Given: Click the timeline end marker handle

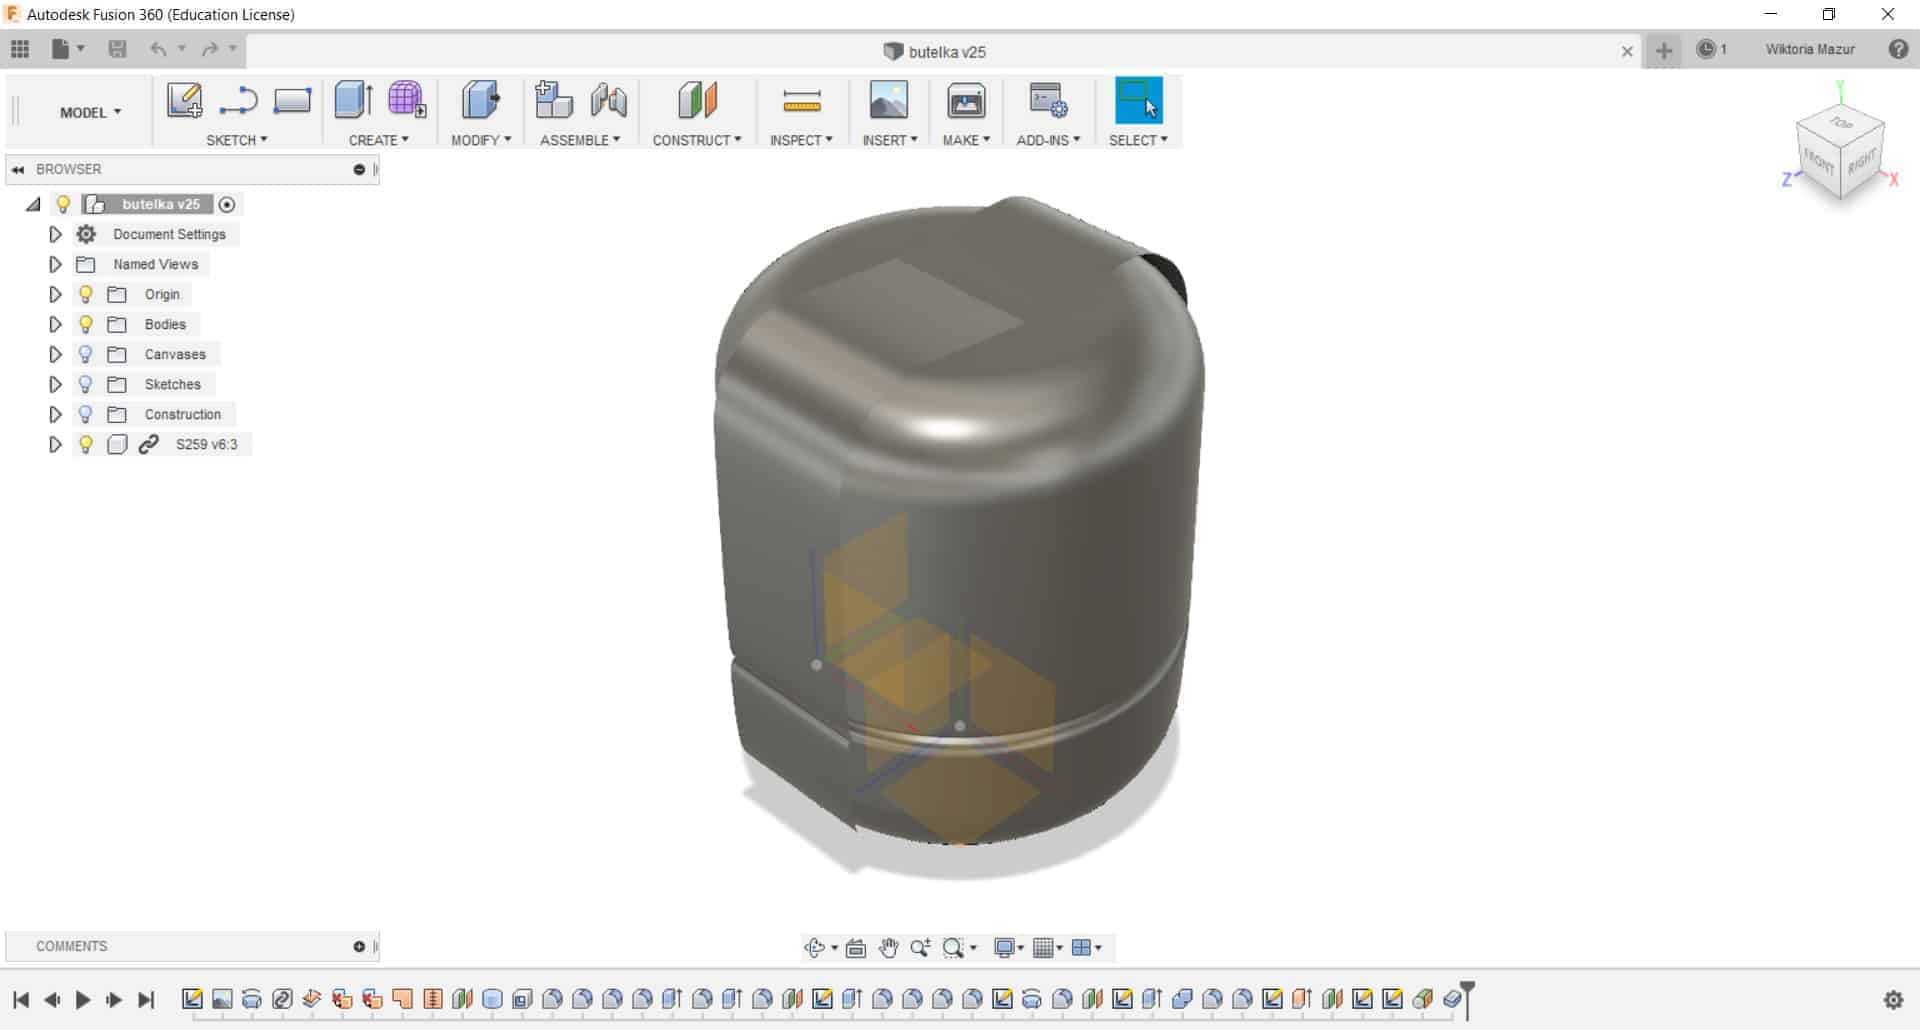Looking at the screenshot, I should (1467, 998).
